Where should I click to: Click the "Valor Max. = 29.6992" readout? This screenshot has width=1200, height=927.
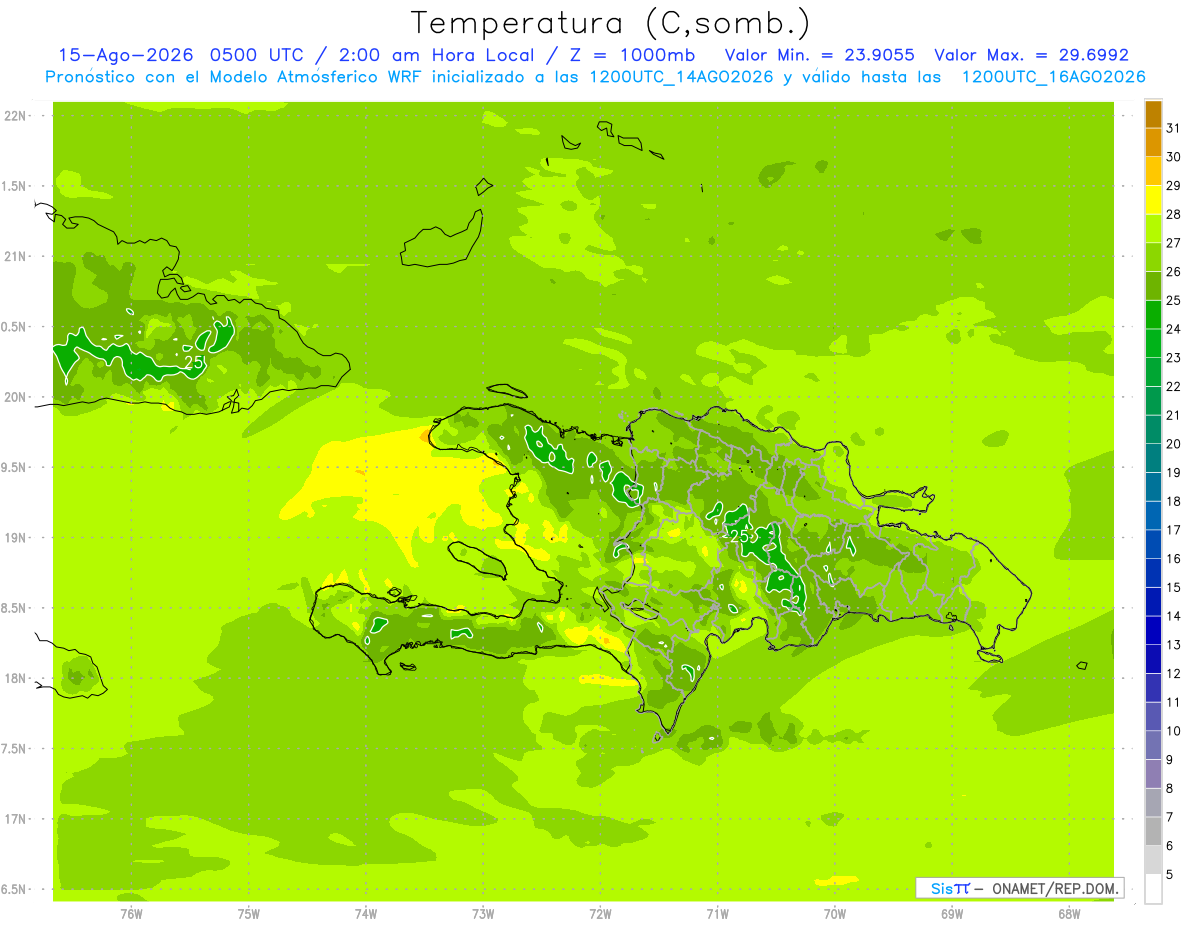click(1032, 55)
